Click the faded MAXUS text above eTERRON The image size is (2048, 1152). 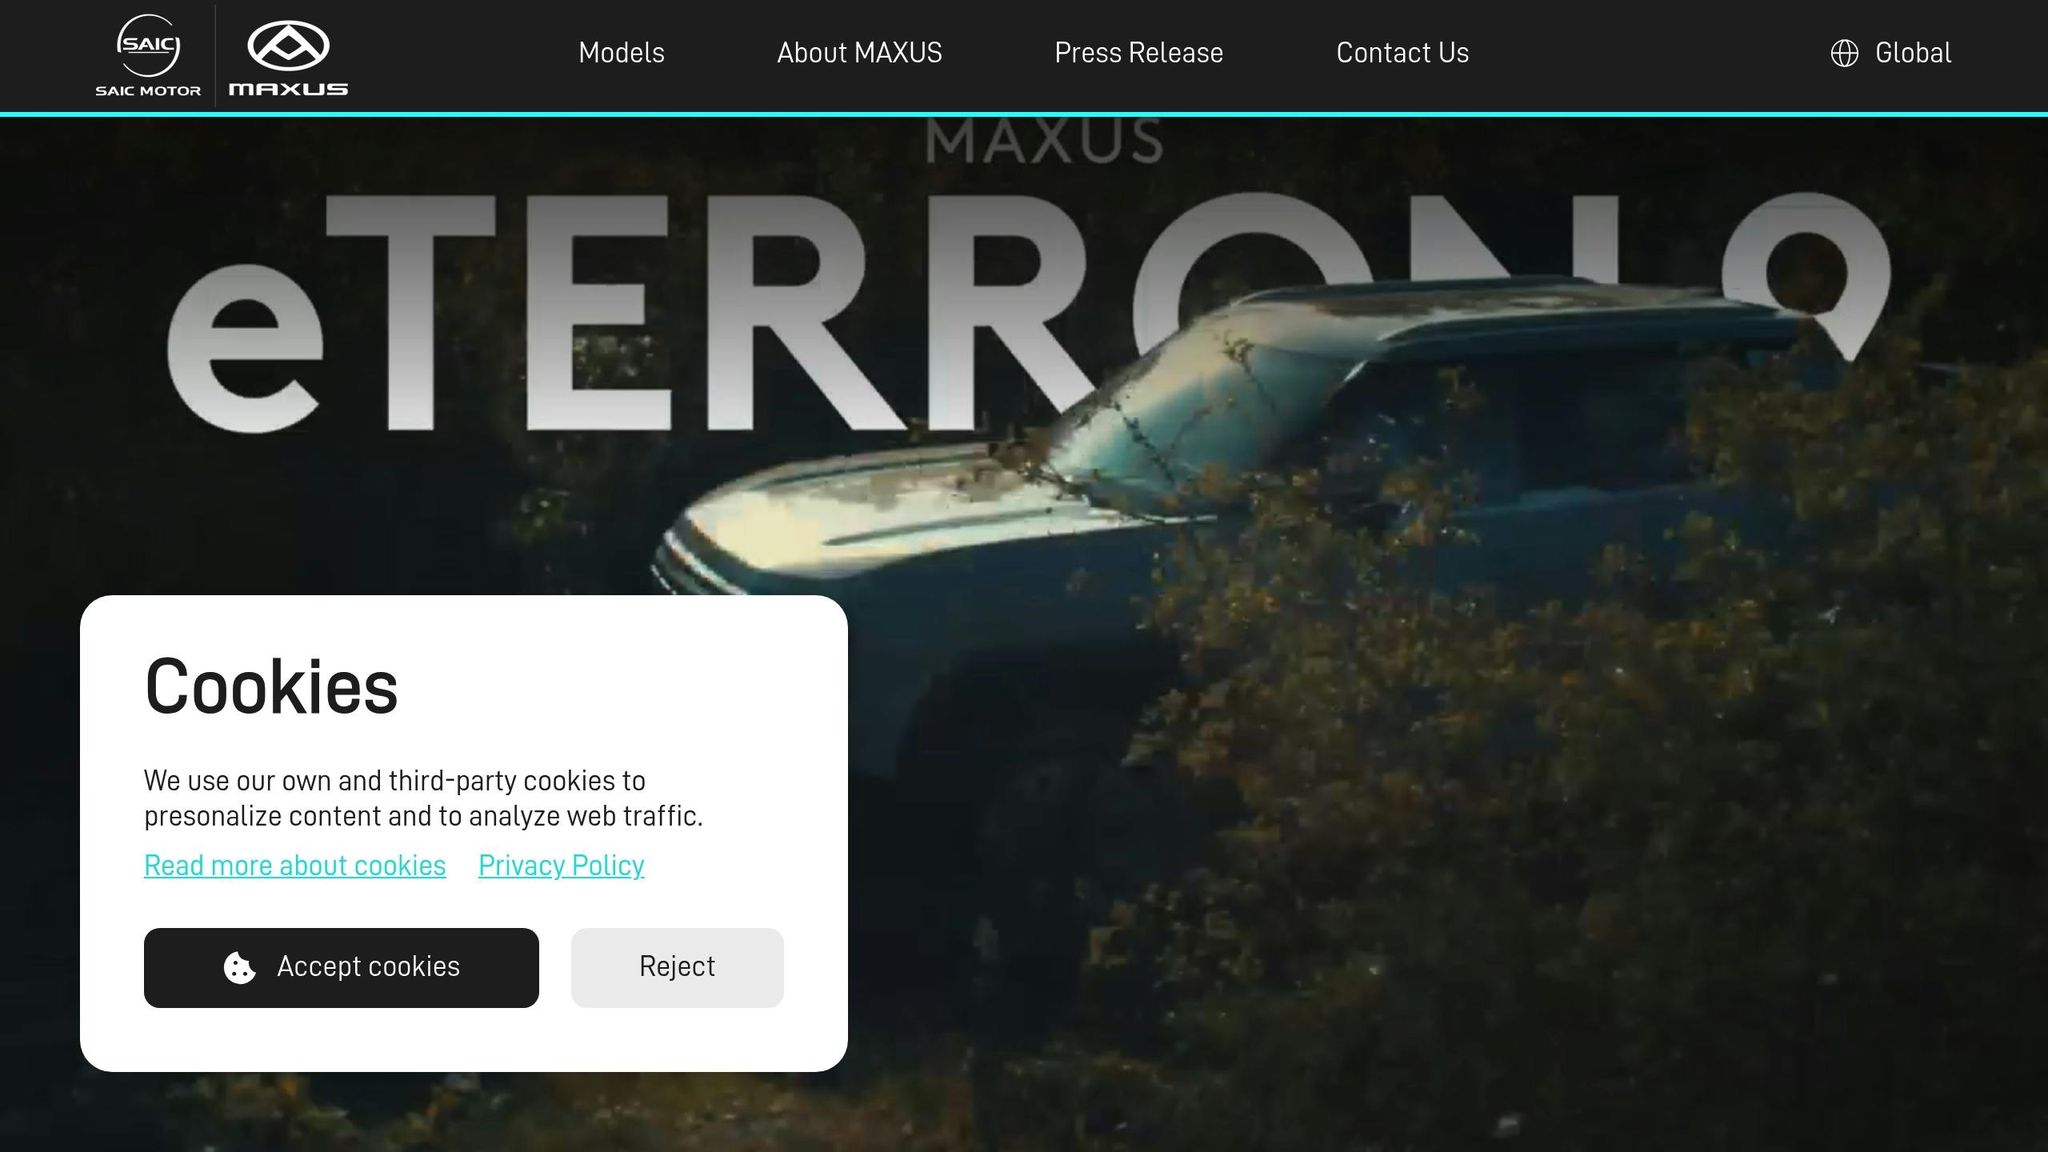[1043, 142]
